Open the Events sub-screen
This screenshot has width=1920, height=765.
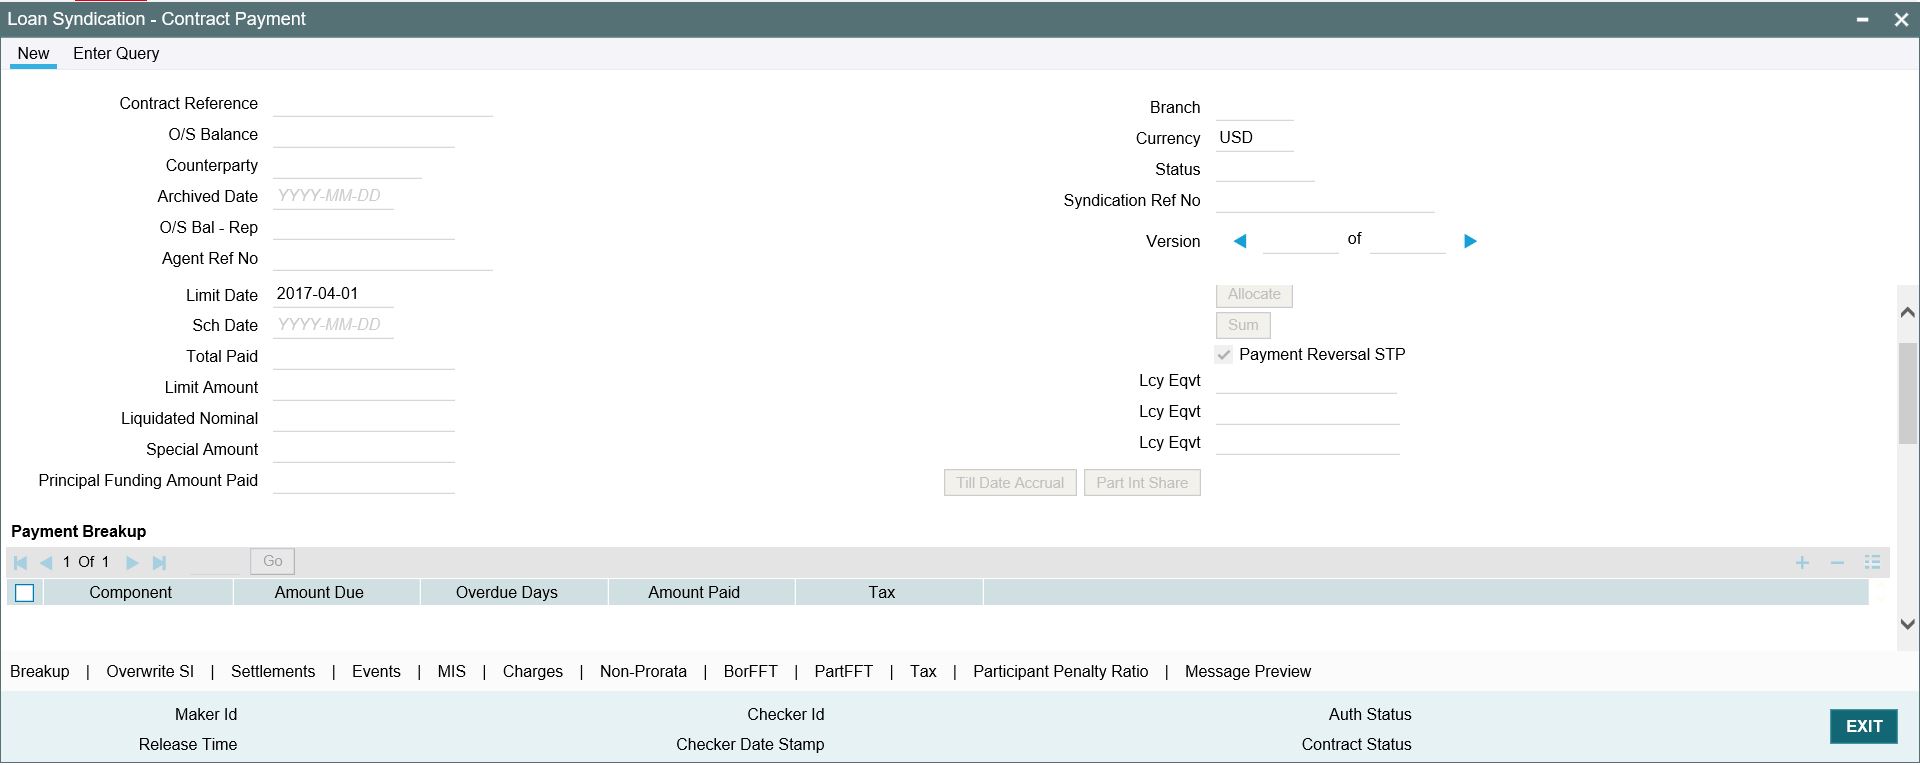pyautogui.click(x=376, y=672)
